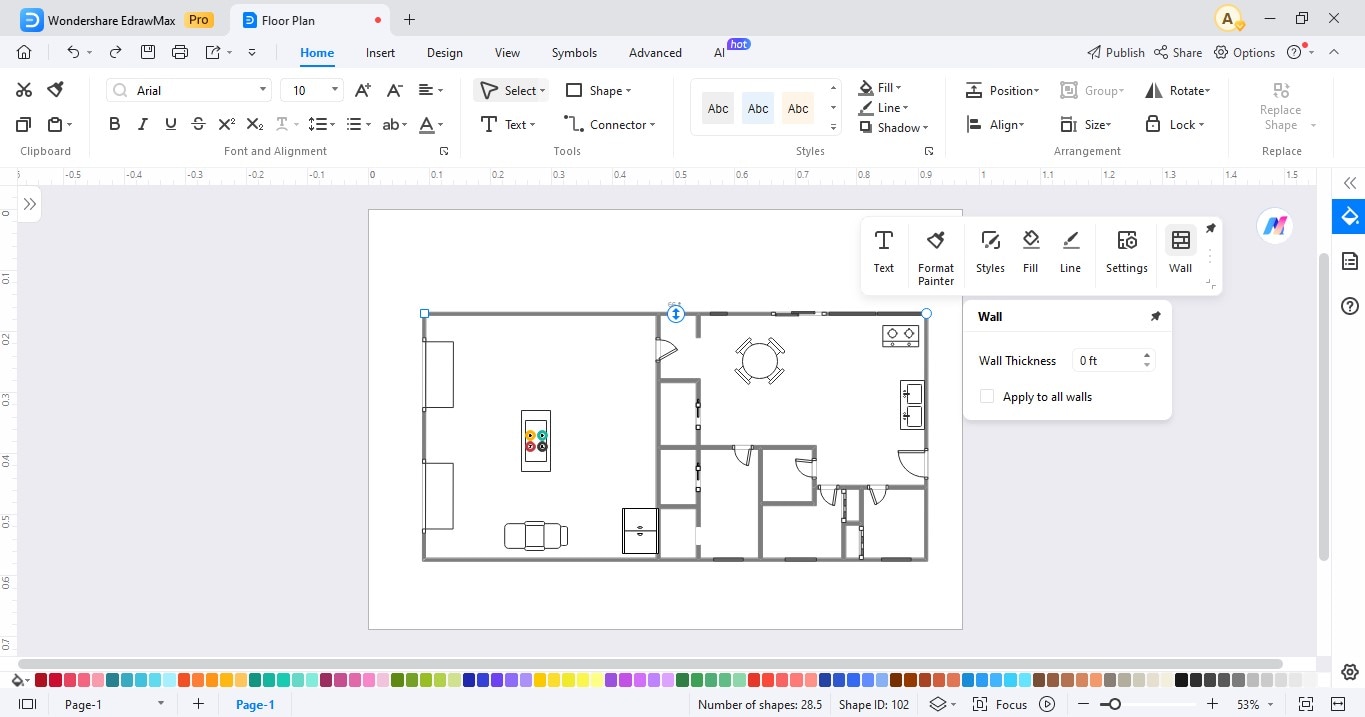Toggle Focus mode in status bar
Viewport: 1365px width, 717px height.
[x=1000, y=704]
